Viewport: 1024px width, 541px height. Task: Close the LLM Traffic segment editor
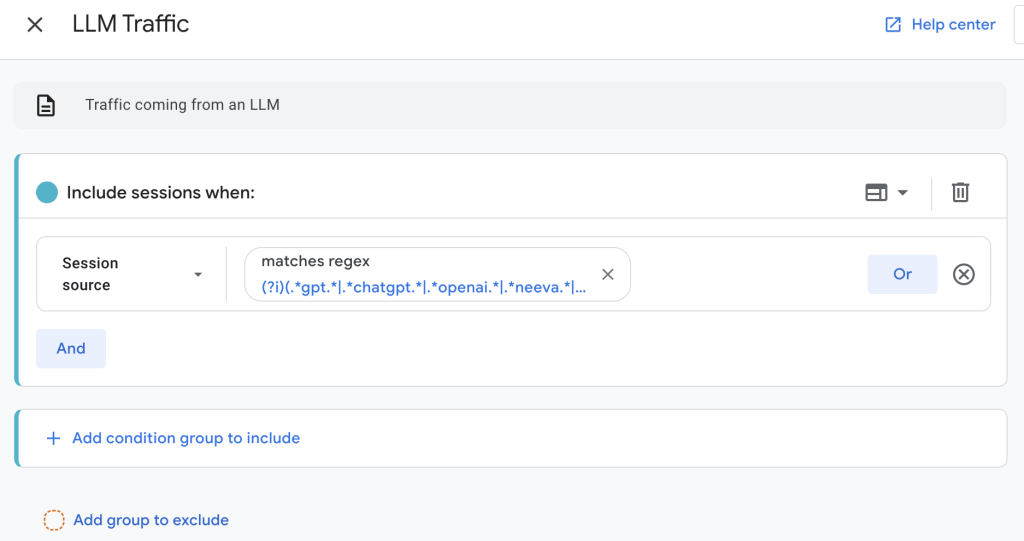(x=35, y=25)
